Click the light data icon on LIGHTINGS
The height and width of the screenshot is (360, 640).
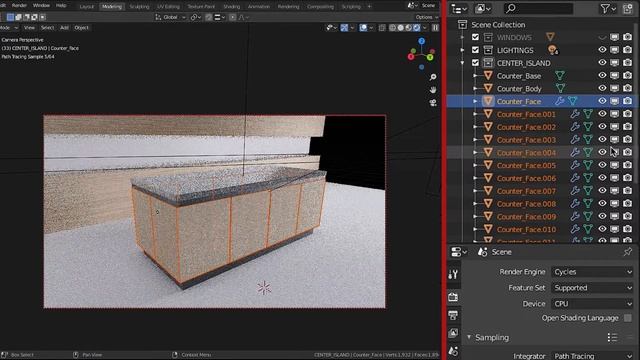tap(552, 50)
